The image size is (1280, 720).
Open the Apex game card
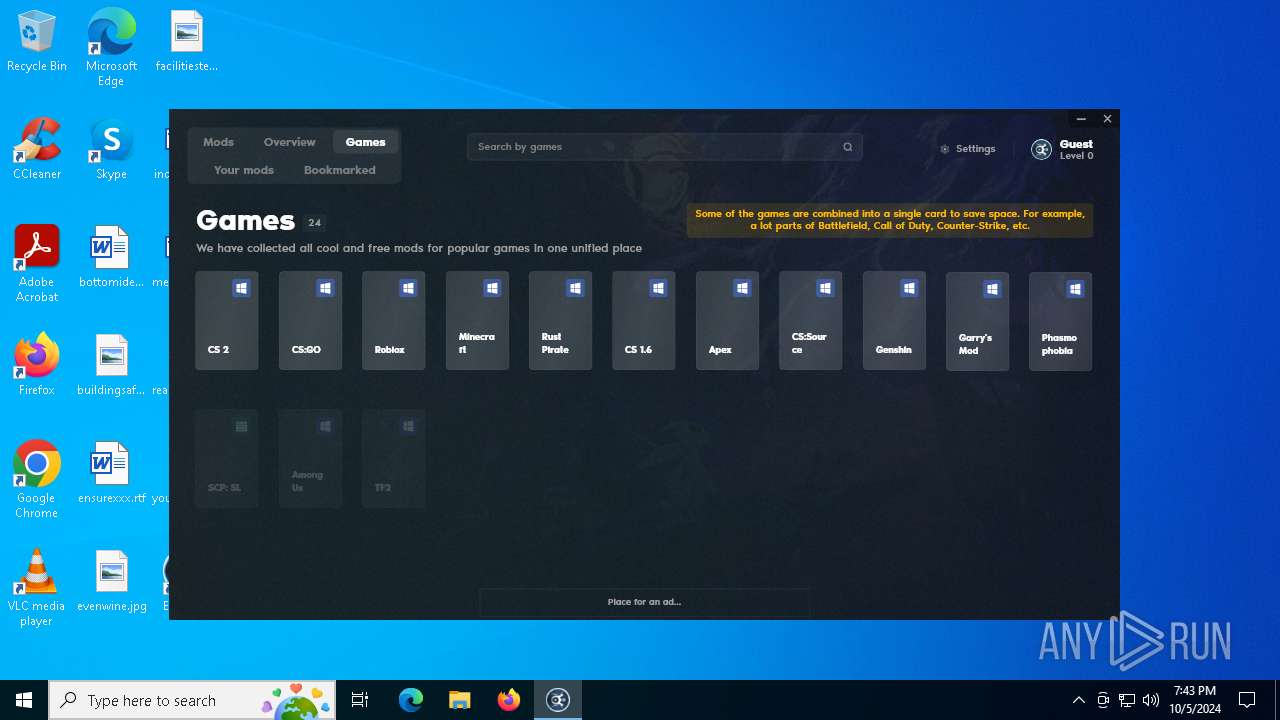tap(727, 321)
